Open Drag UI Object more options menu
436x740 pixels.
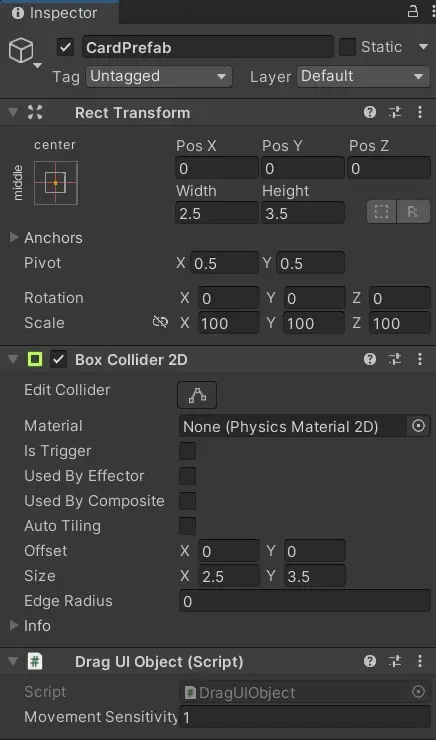point(419,662)
